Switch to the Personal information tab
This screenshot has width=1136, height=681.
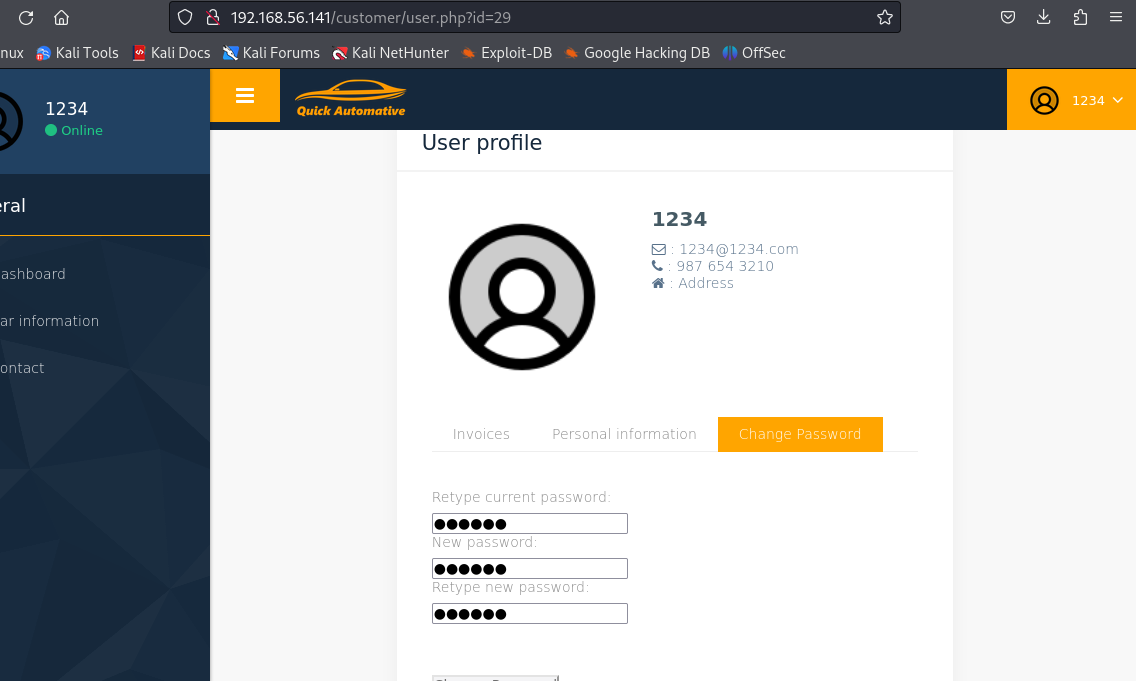[624, 434]
